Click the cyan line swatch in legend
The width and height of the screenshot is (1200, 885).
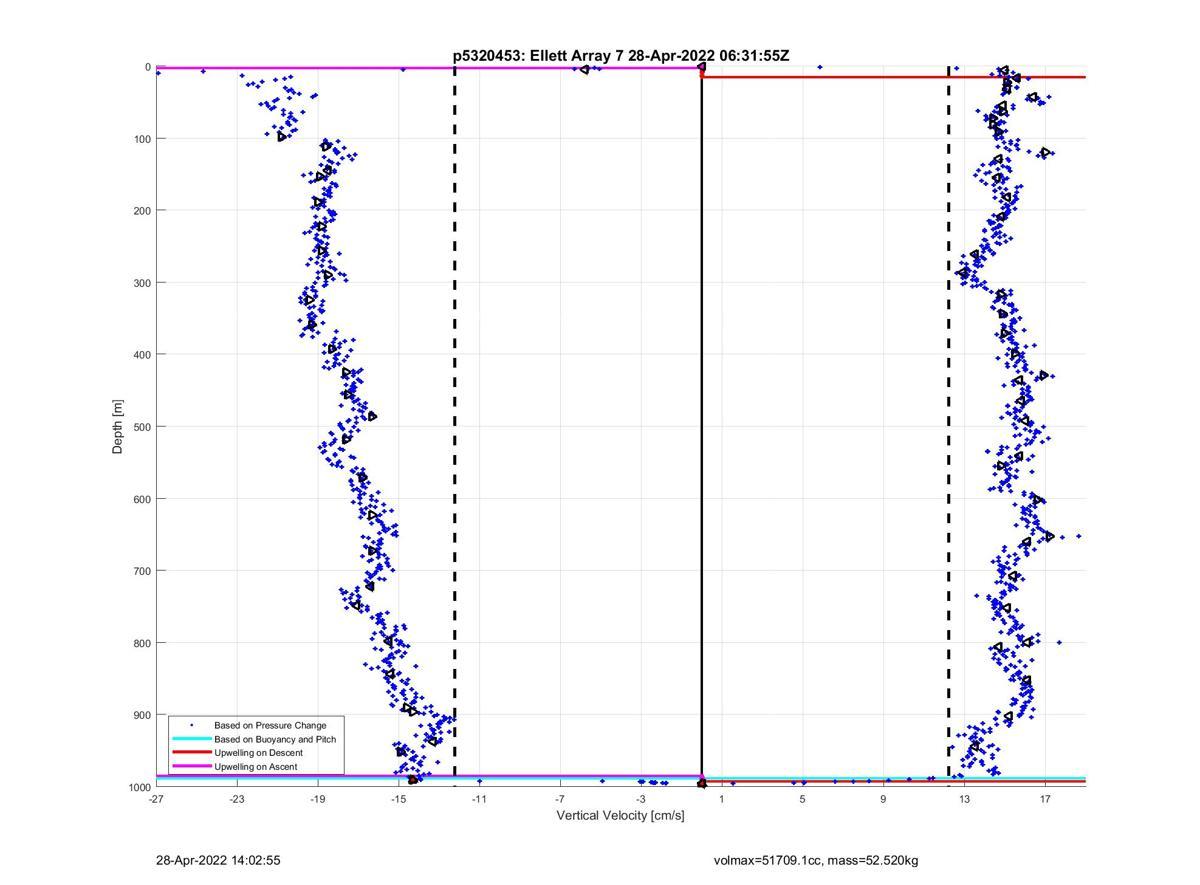tap(191, 739)
